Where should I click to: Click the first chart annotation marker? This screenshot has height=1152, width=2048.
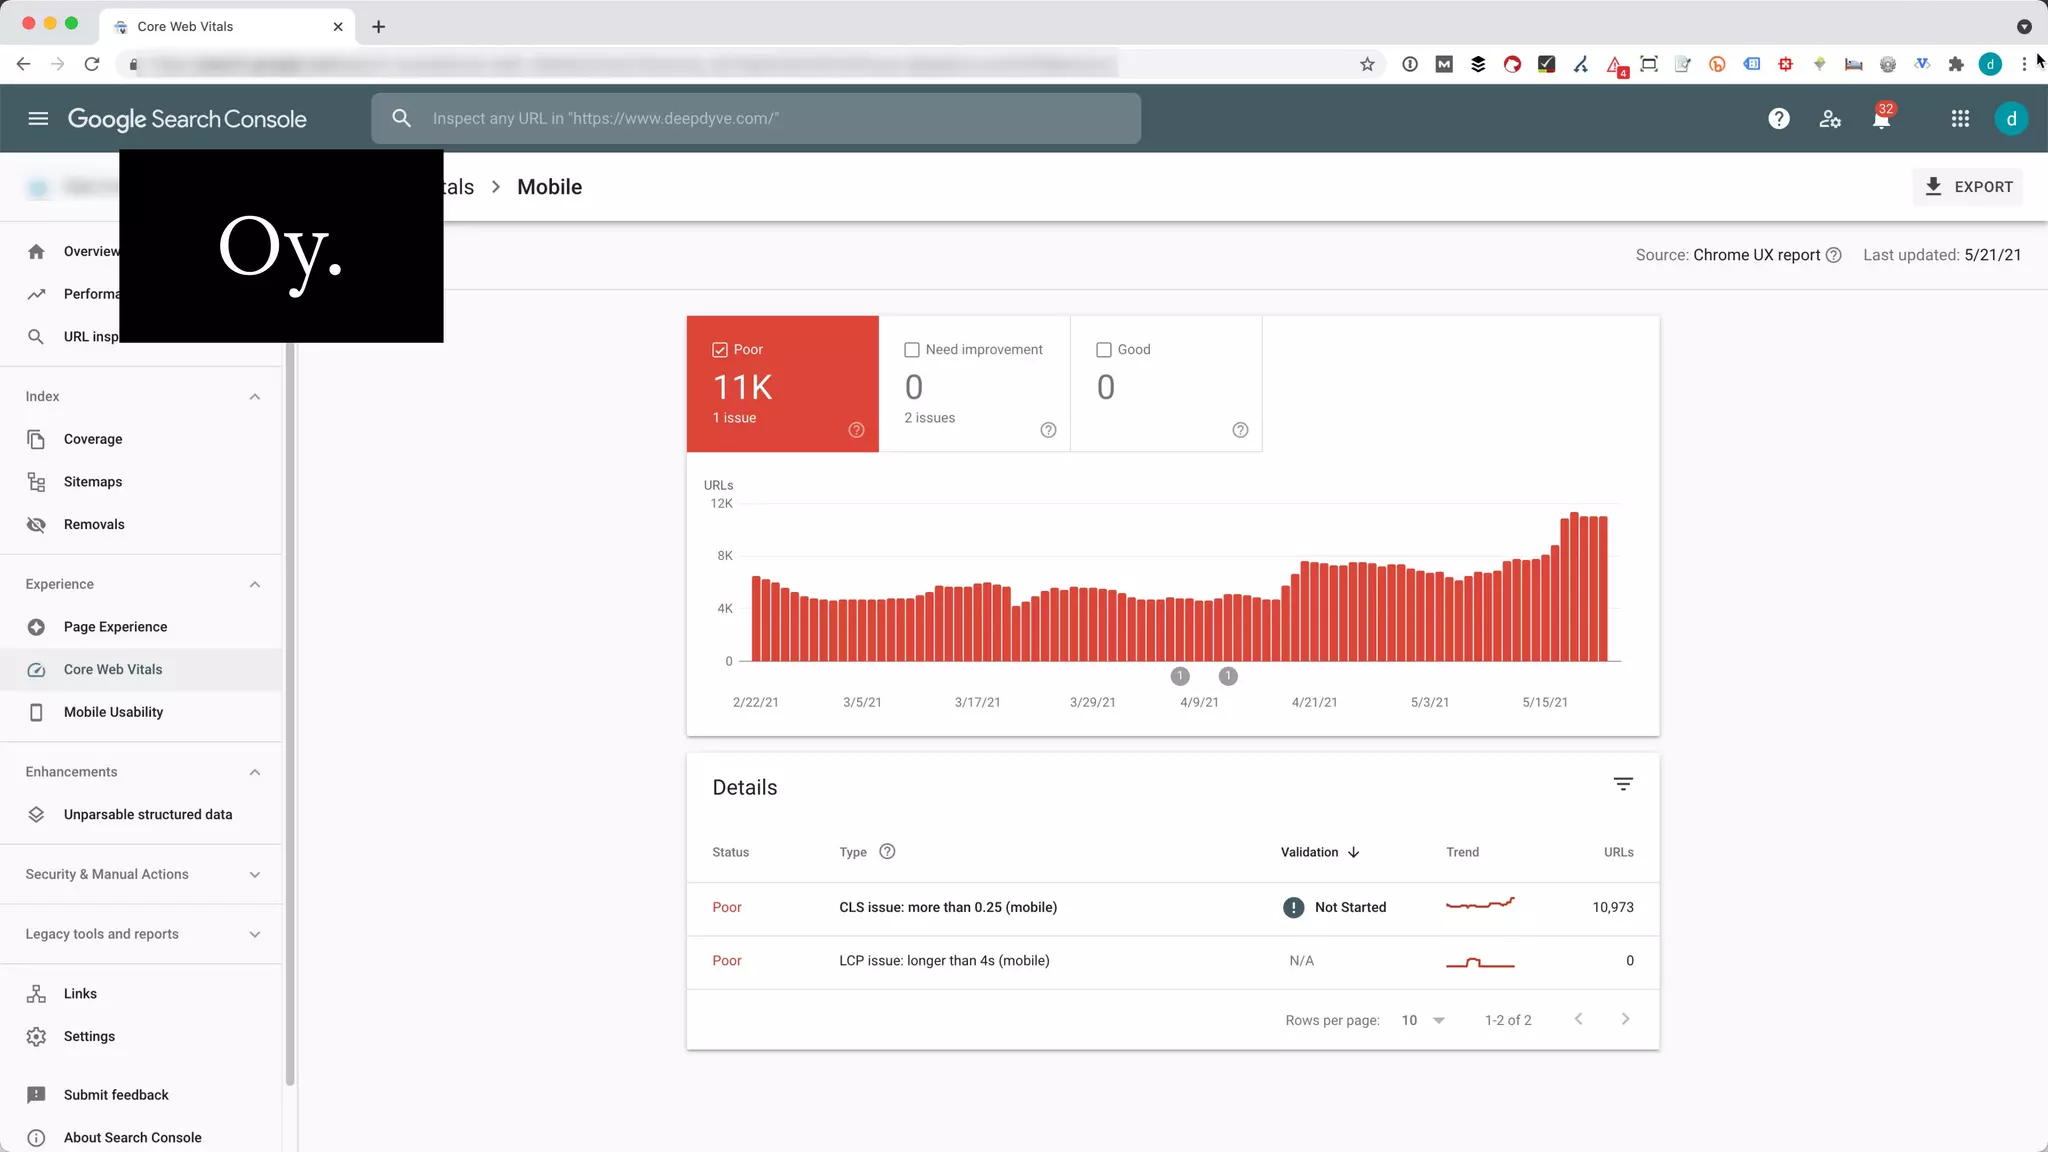tap(1180, 677)
